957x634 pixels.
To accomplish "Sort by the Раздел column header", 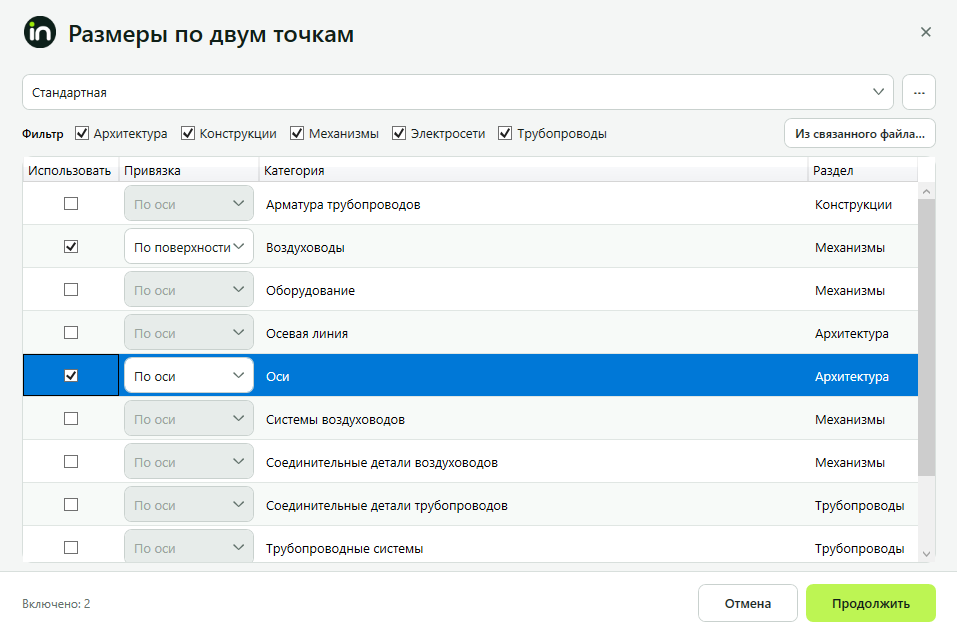I will [863, 170].
